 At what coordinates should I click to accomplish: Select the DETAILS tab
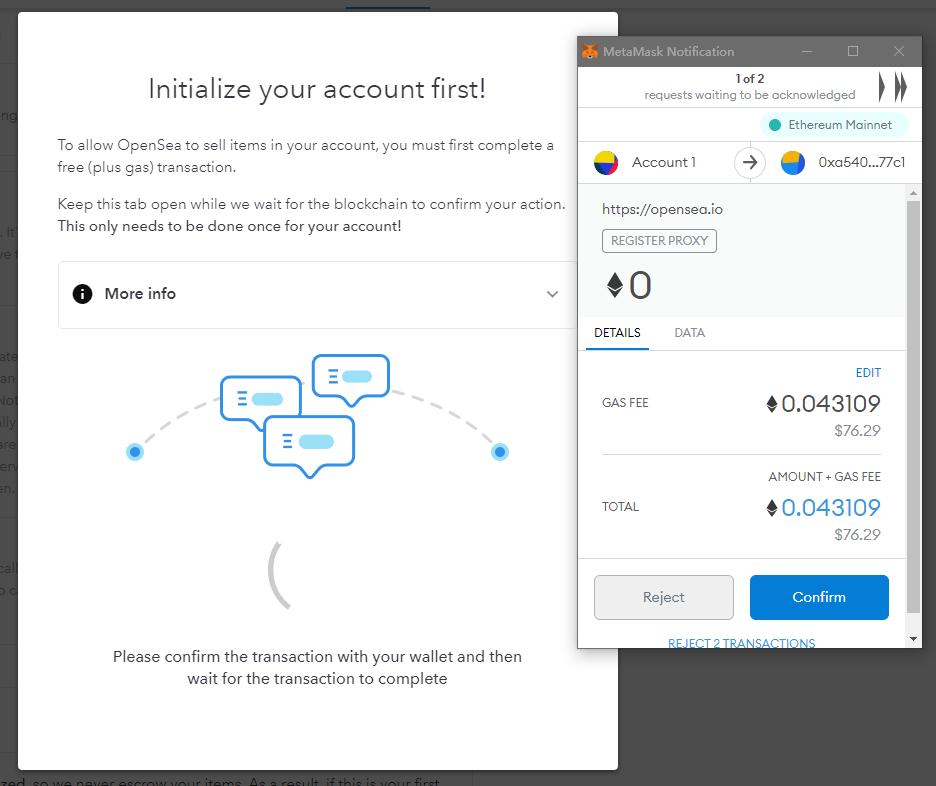point(617,332)
